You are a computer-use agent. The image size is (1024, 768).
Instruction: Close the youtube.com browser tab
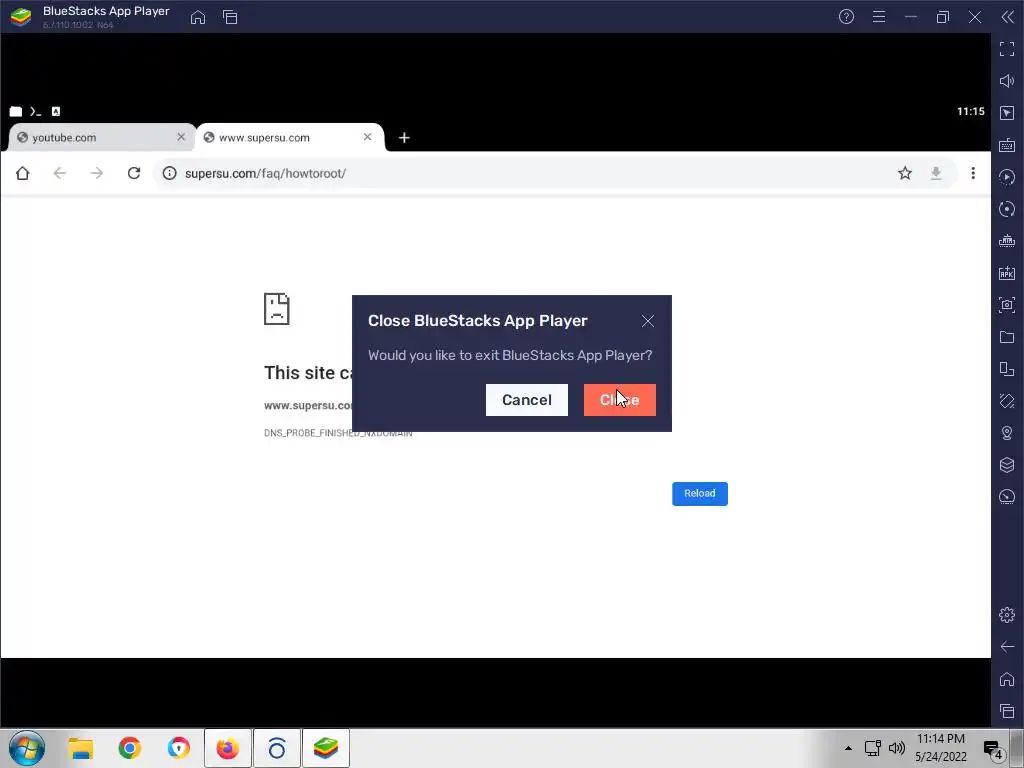[181, 137]
